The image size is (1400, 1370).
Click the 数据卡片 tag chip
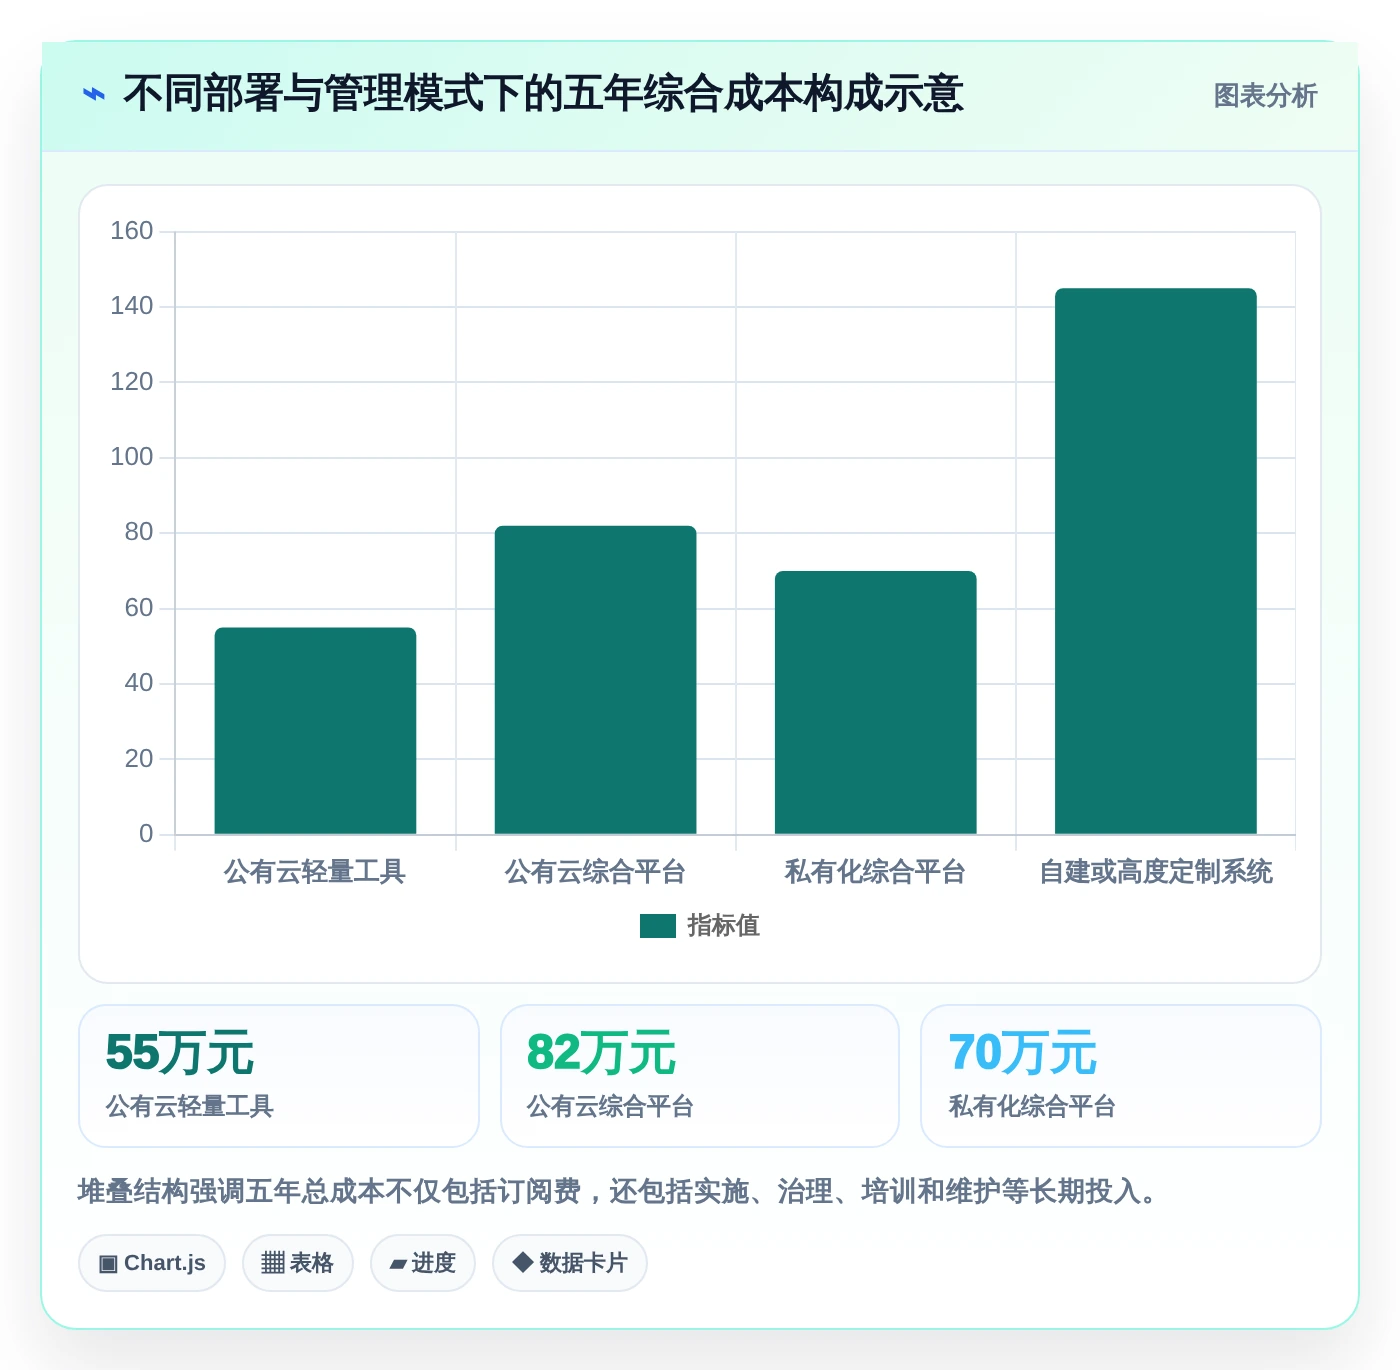570,1263
